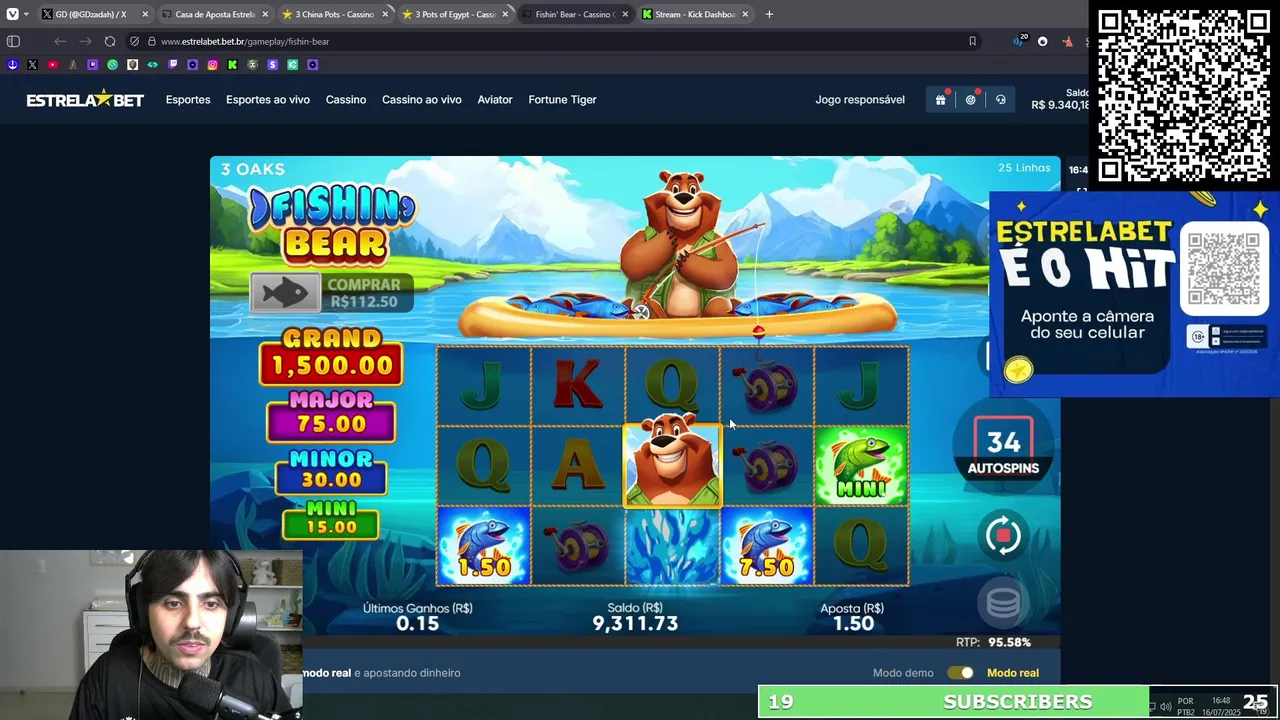Go back in browser history
The height and width of the screenshot is (720, 1280).
pyautogui.click(x=60, y=41)
